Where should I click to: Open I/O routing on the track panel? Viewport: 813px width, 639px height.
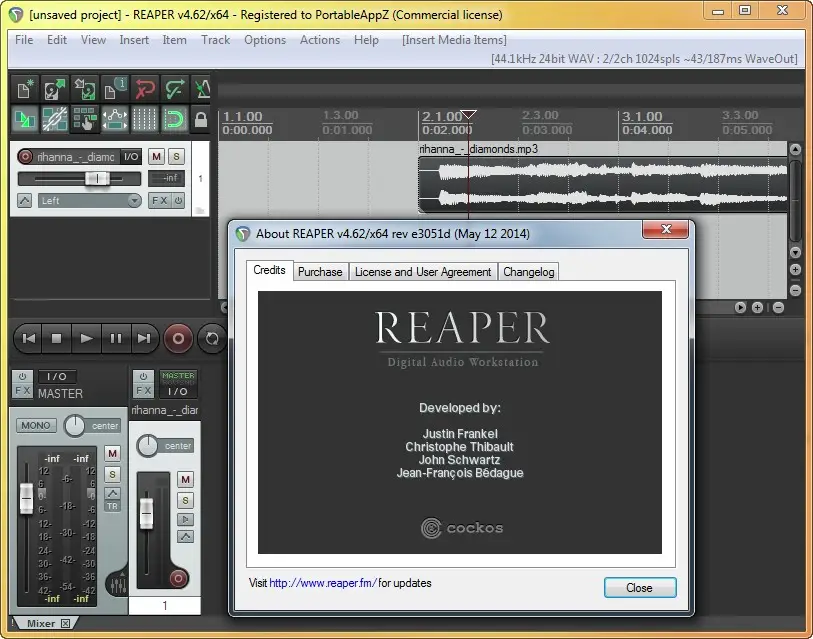131,156
